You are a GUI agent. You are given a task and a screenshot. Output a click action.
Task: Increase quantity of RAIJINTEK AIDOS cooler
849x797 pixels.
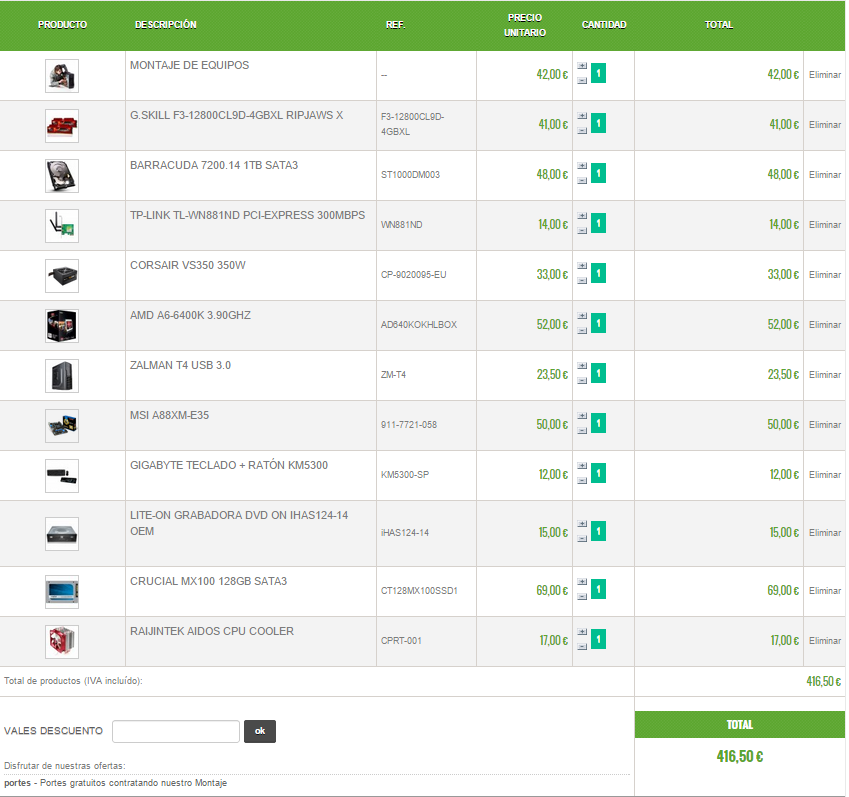582,632
